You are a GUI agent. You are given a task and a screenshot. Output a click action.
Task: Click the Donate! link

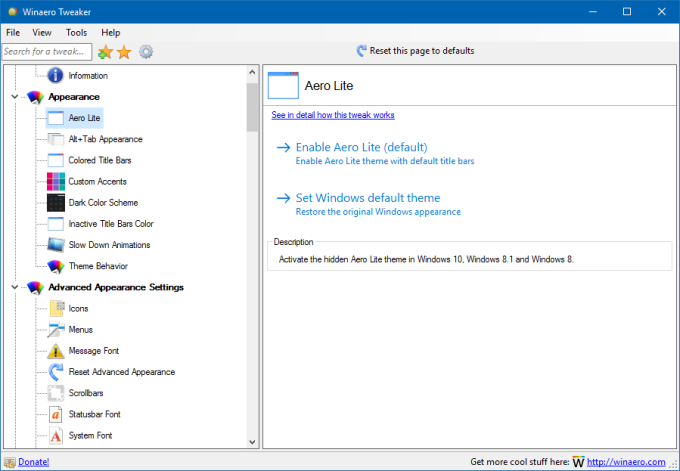click(33, 462)
